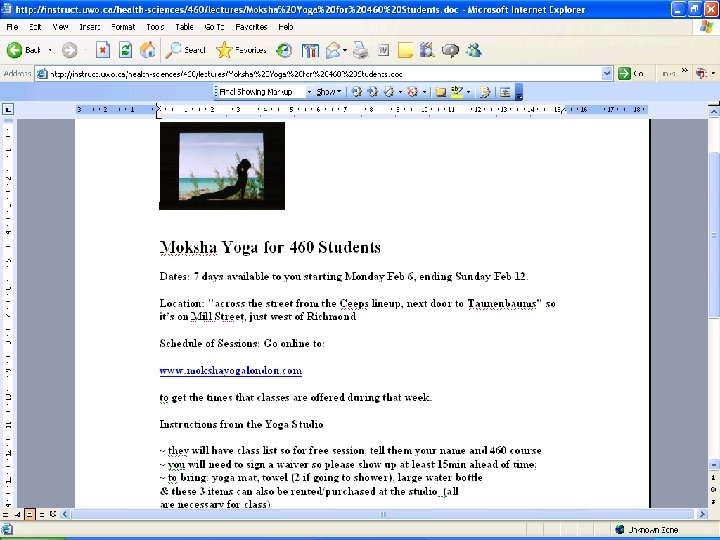
Task: Open the Search pane
Action: coord(186,50)
